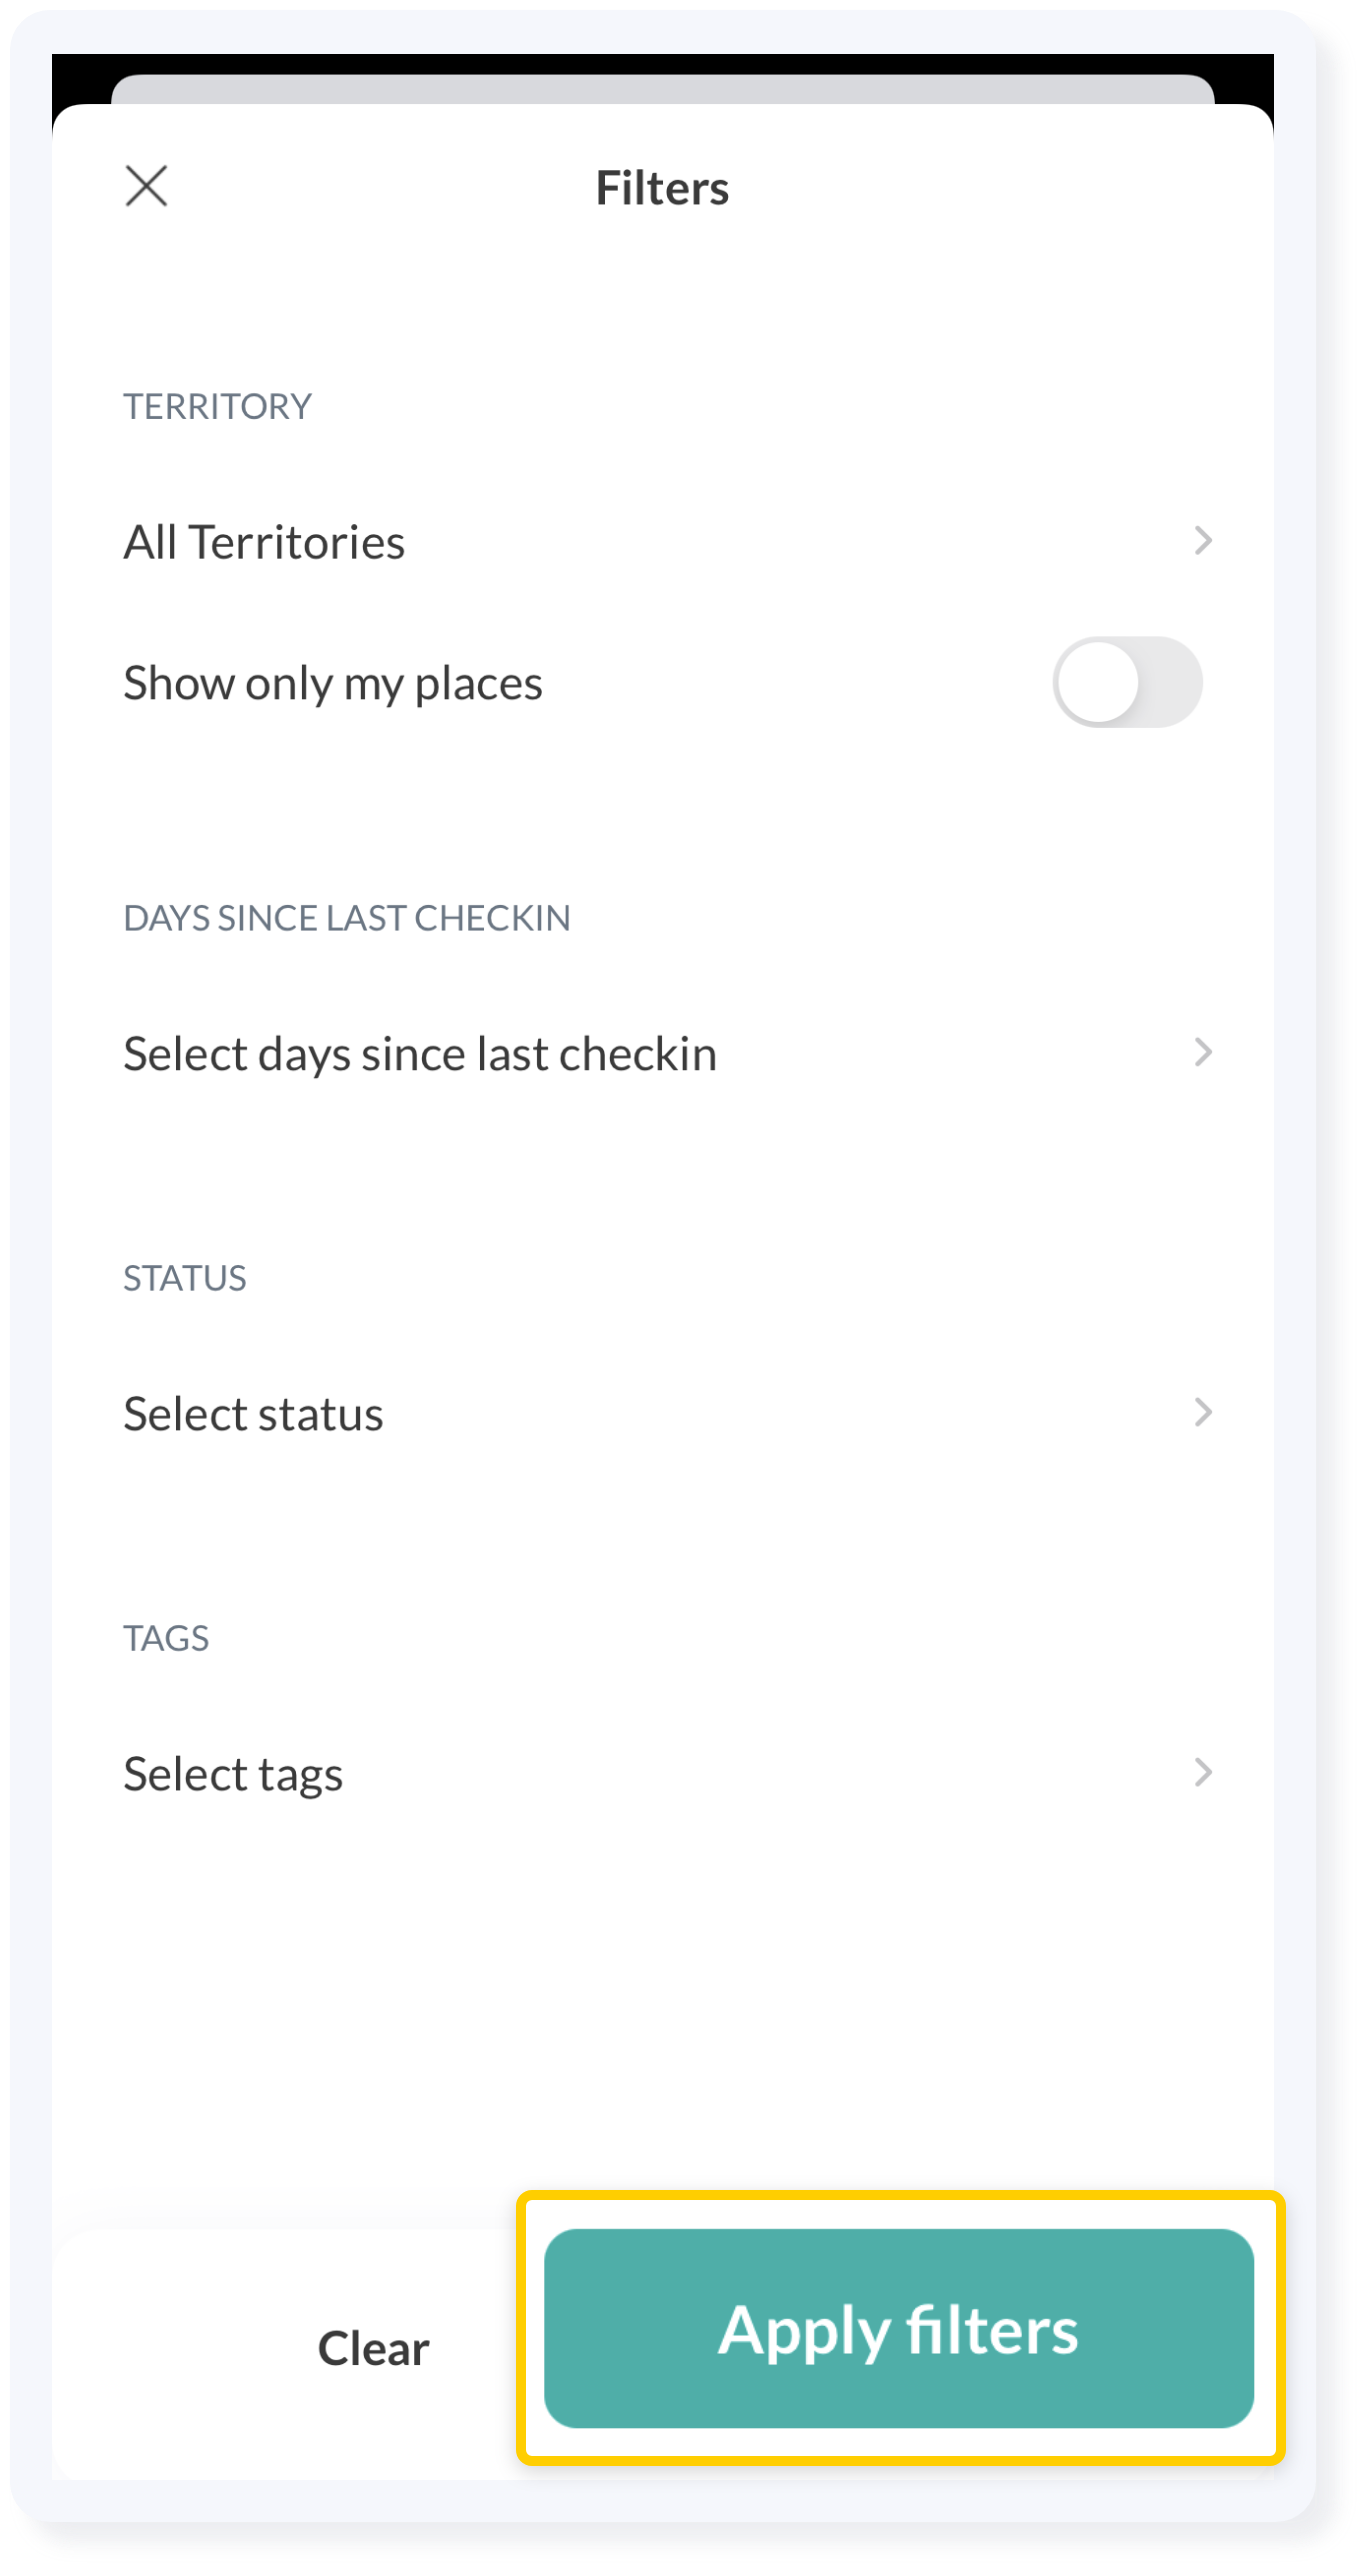Click the chevron arrow beside Select tags
This screenshot has height=2572, width=1366.
[x=1203, y=1773]
